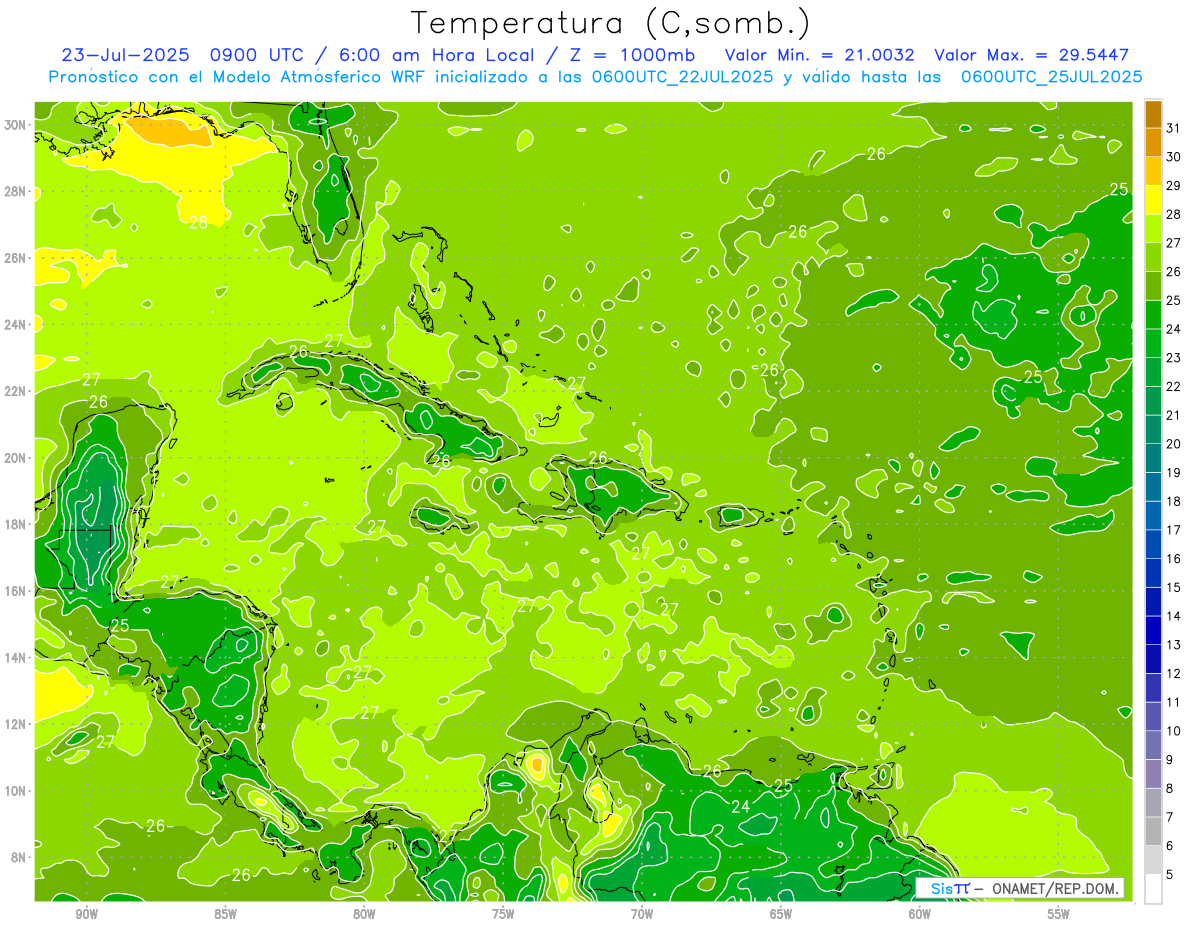Click the 90W longitude axis label

[86, 915]
